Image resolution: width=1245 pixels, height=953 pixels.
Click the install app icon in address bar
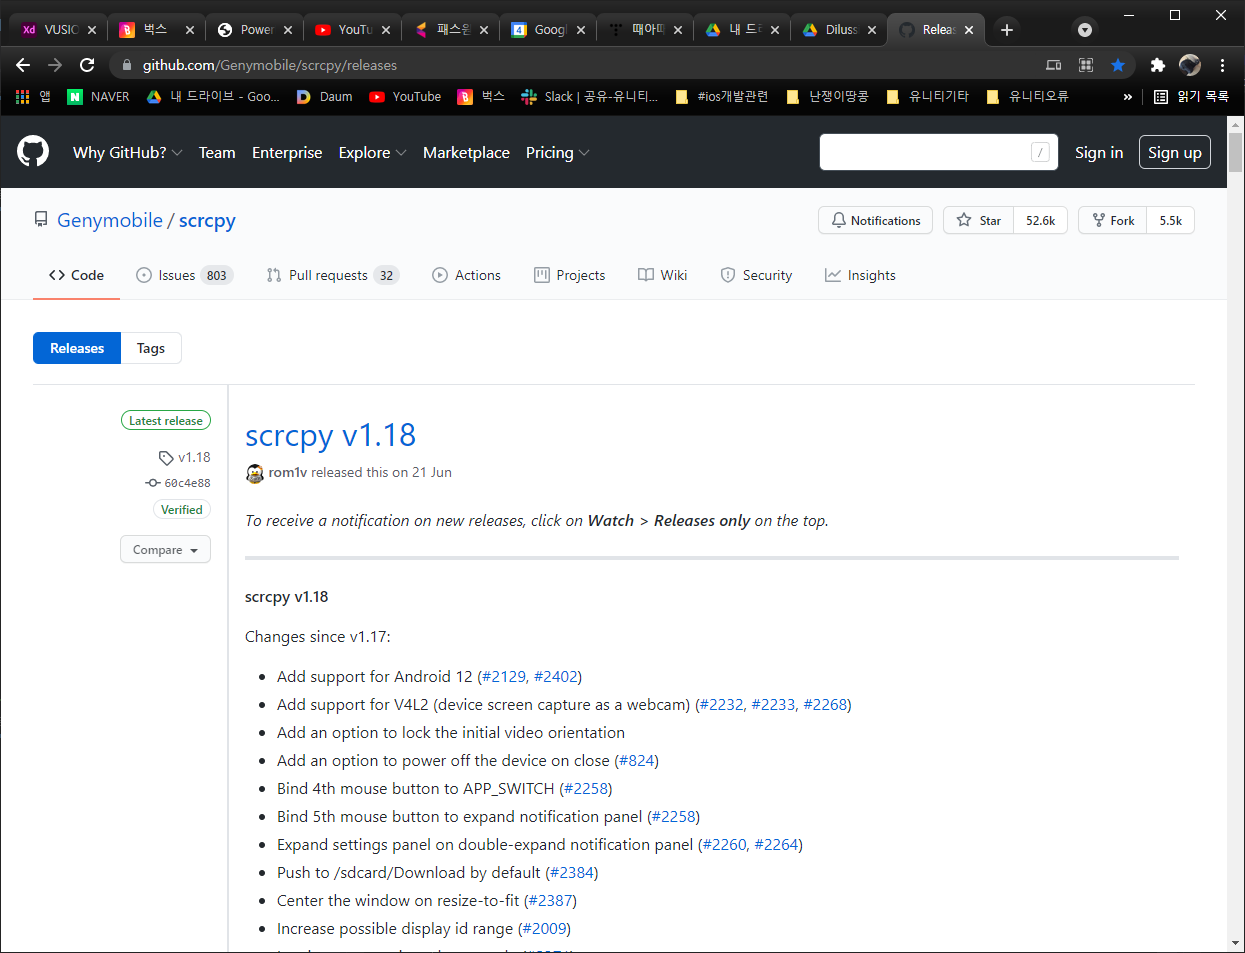[1054, 65]
